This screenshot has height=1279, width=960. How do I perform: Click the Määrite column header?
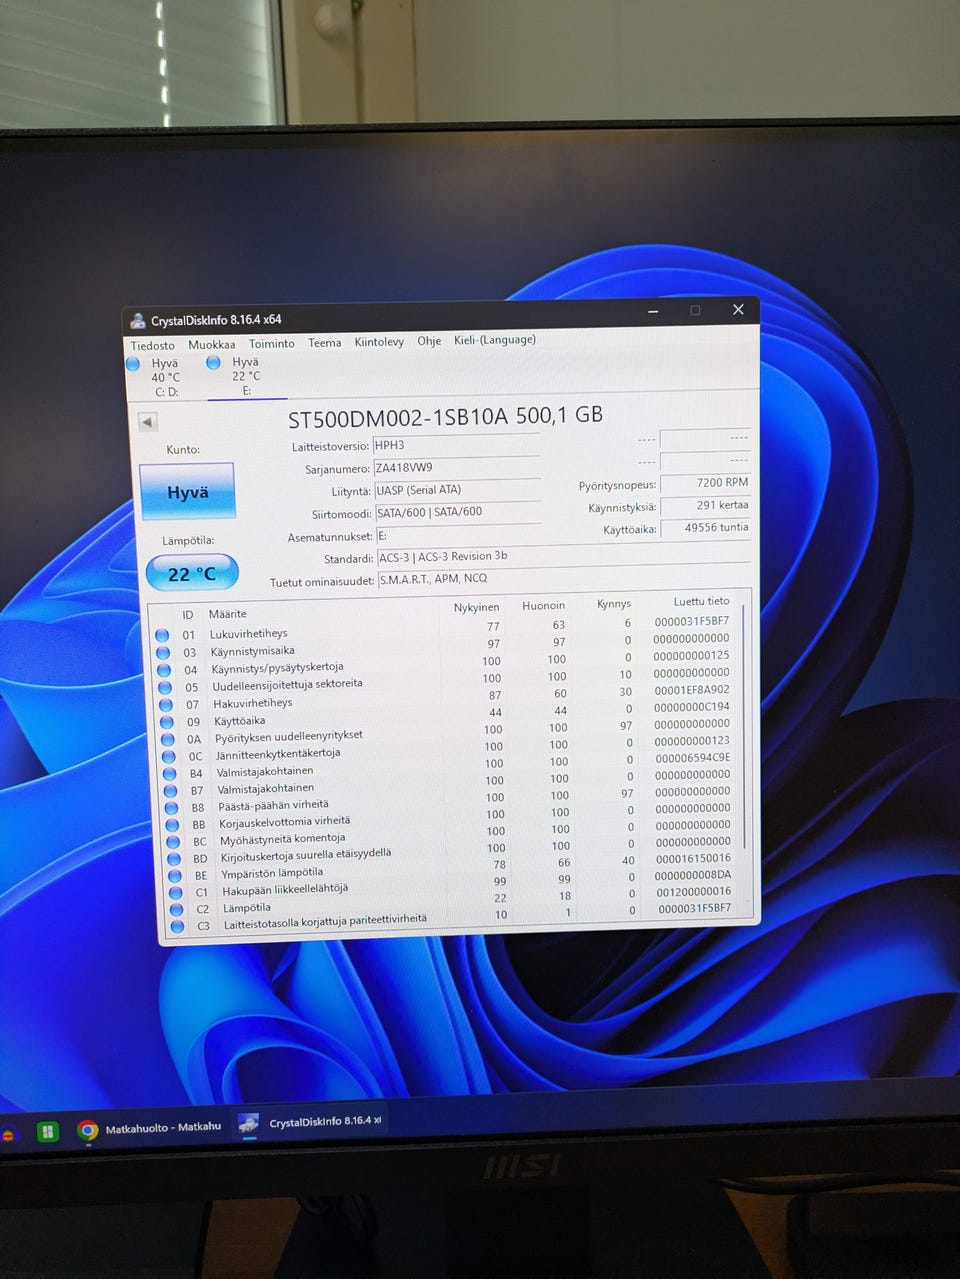pyautogui.click(x=228, y=614)
